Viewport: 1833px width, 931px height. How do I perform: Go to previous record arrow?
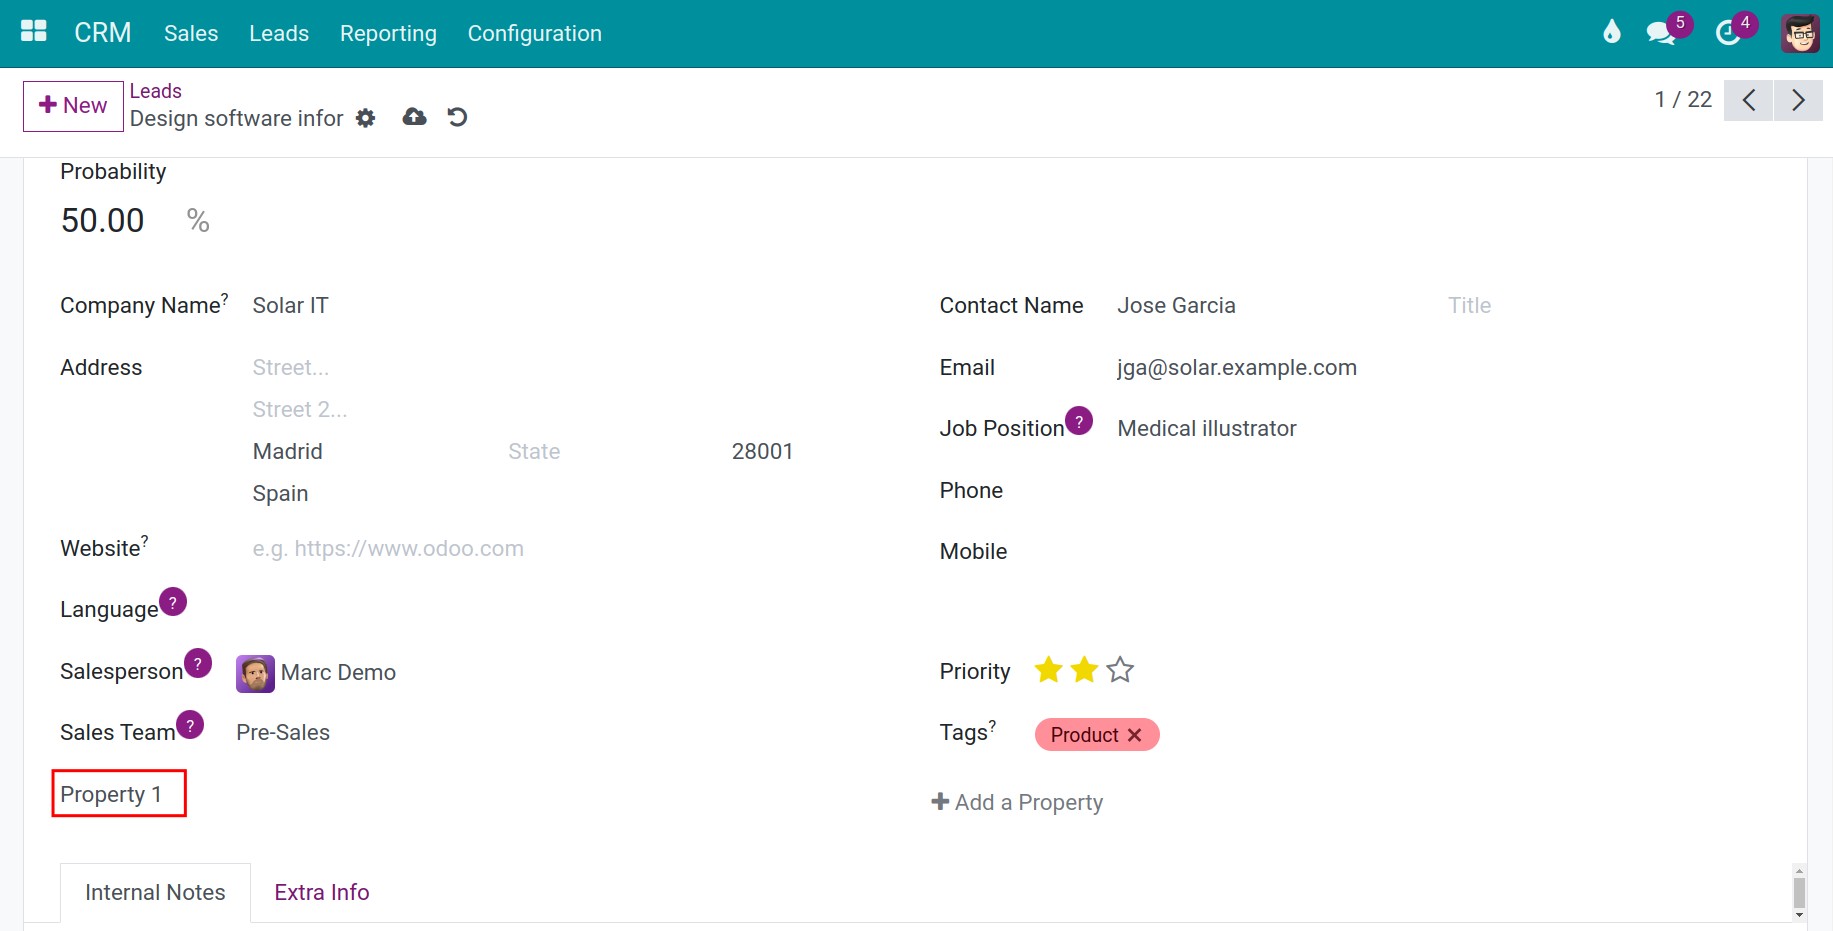[x=1748, y=100]
